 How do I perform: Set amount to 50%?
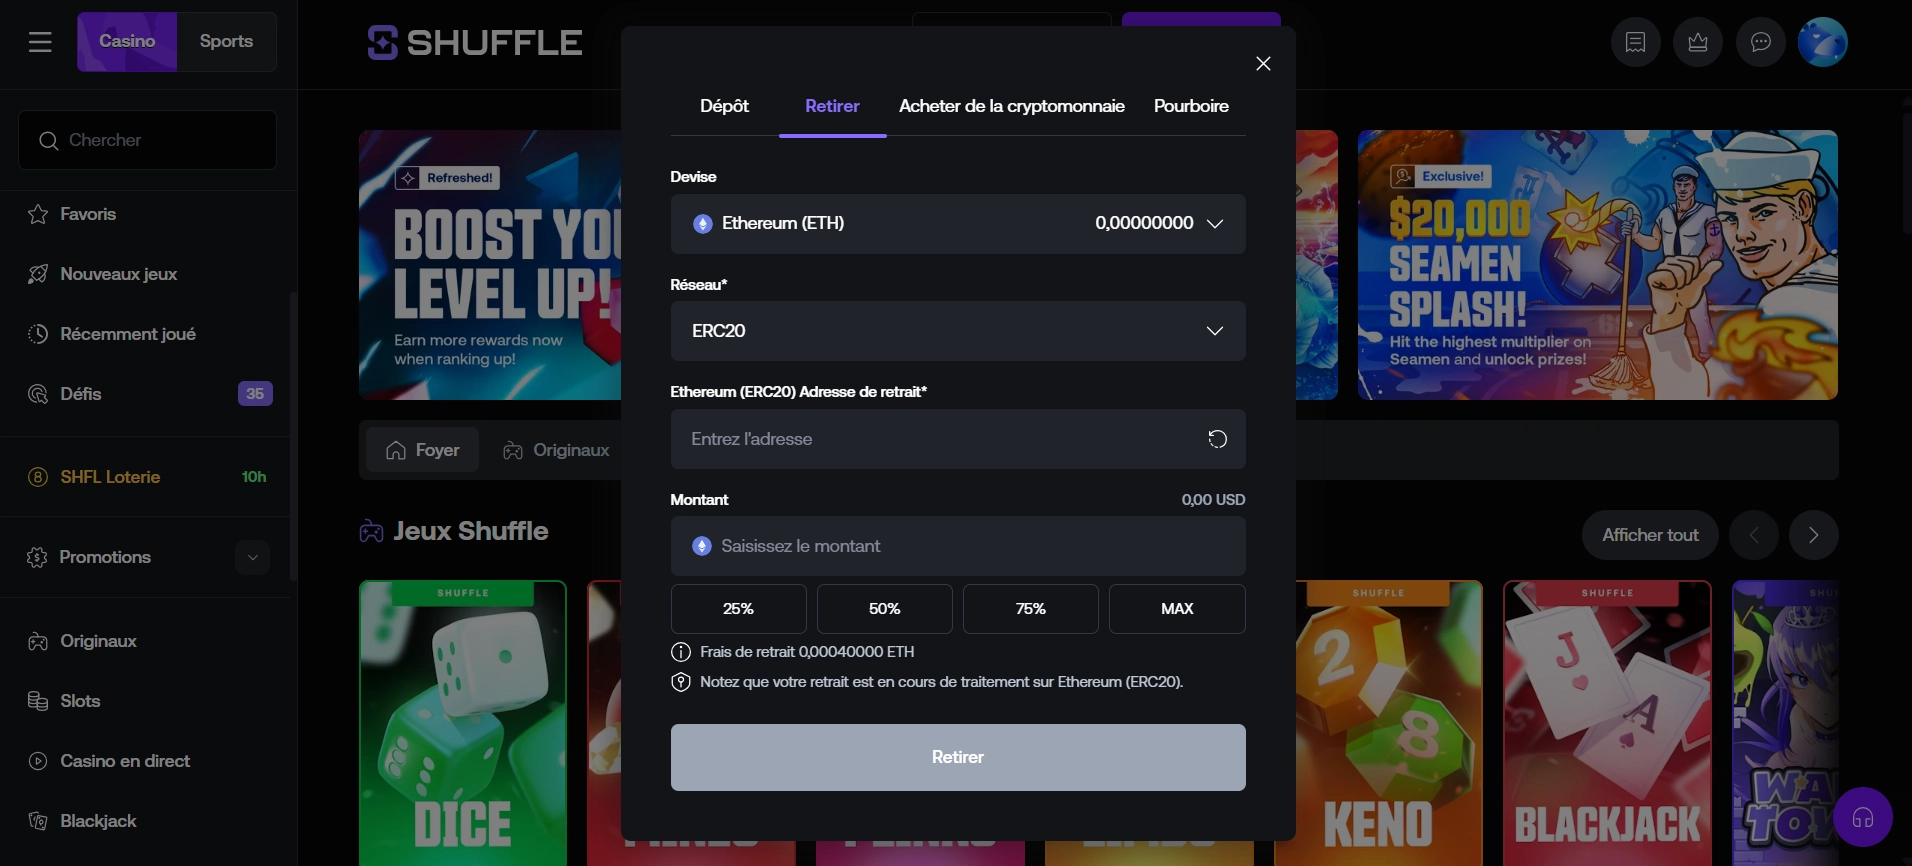coord(885,609)
